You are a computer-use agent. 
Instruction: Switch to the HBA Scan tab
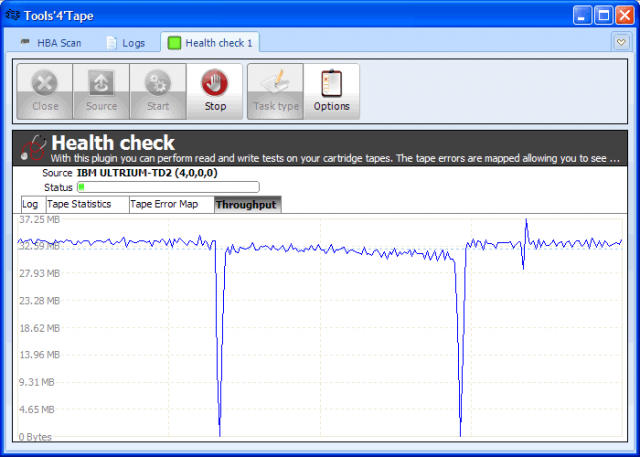55,43
